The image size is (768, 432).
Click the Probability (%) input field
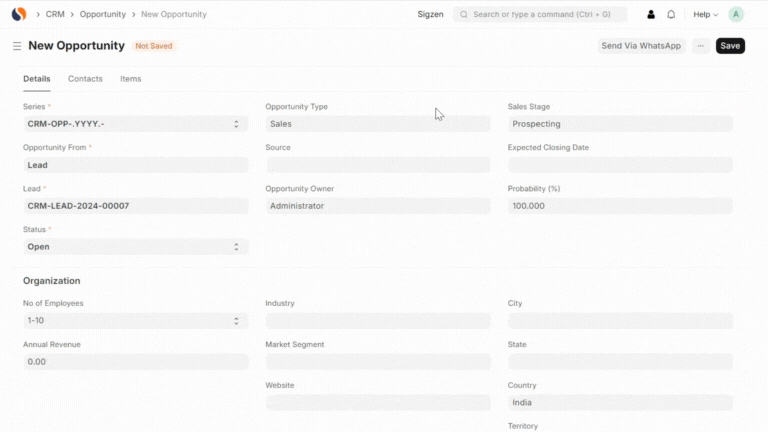620,206
